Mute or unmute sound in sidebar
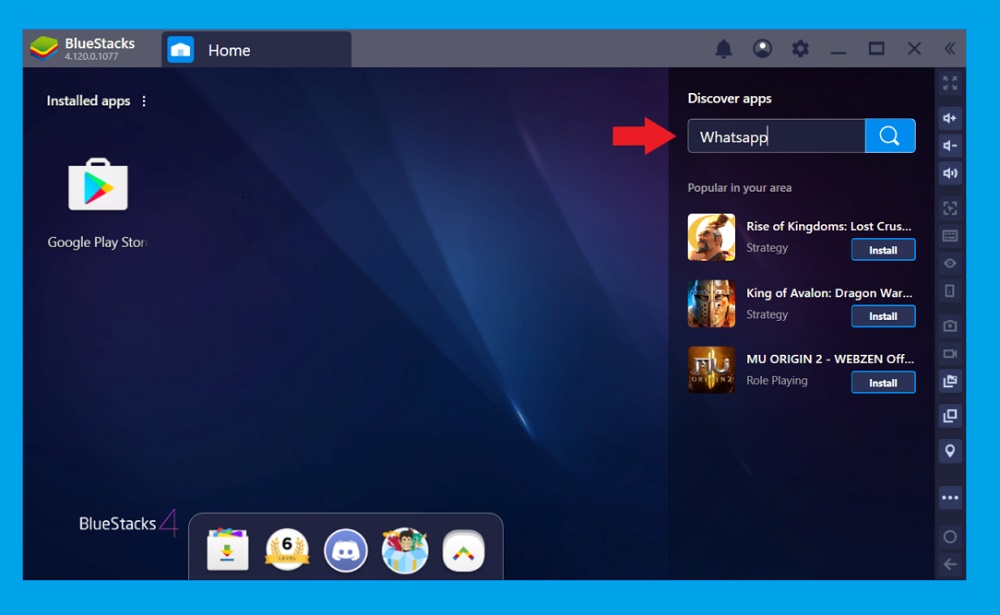This screenshot has width=1000, height=615. click(950, 174)
